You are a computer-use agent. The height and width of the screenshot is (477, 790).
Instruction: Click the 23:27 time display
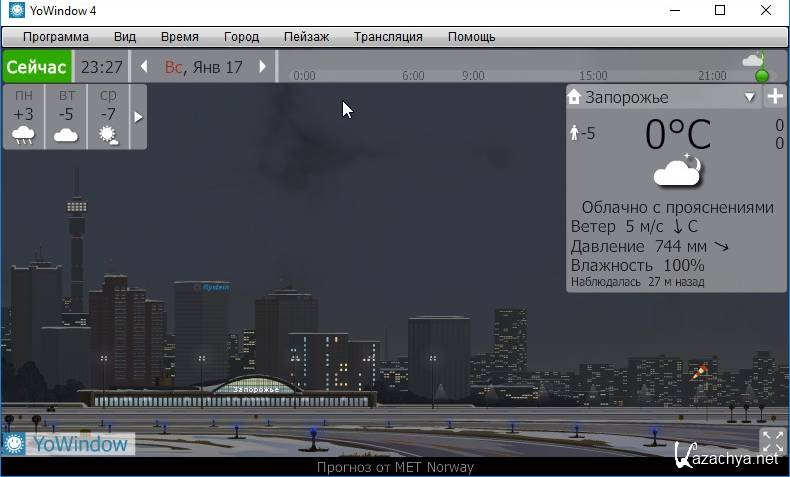(101, 67)
